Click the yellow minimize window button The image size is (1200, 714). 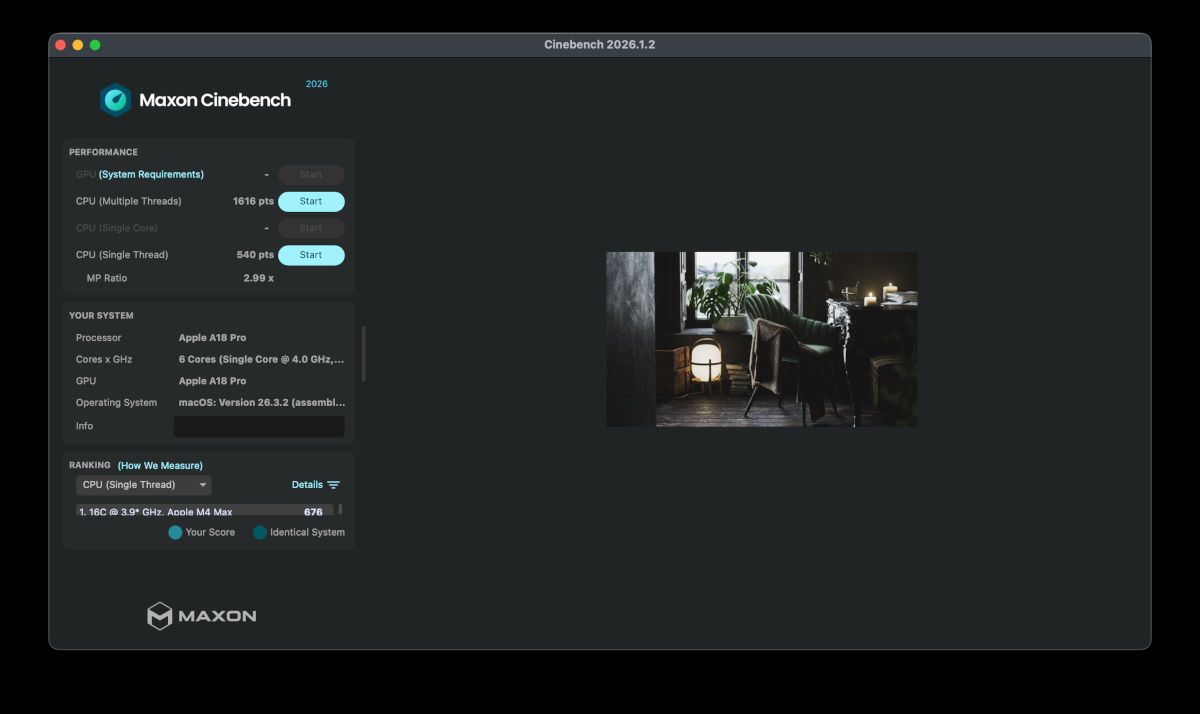click(78, 45)
